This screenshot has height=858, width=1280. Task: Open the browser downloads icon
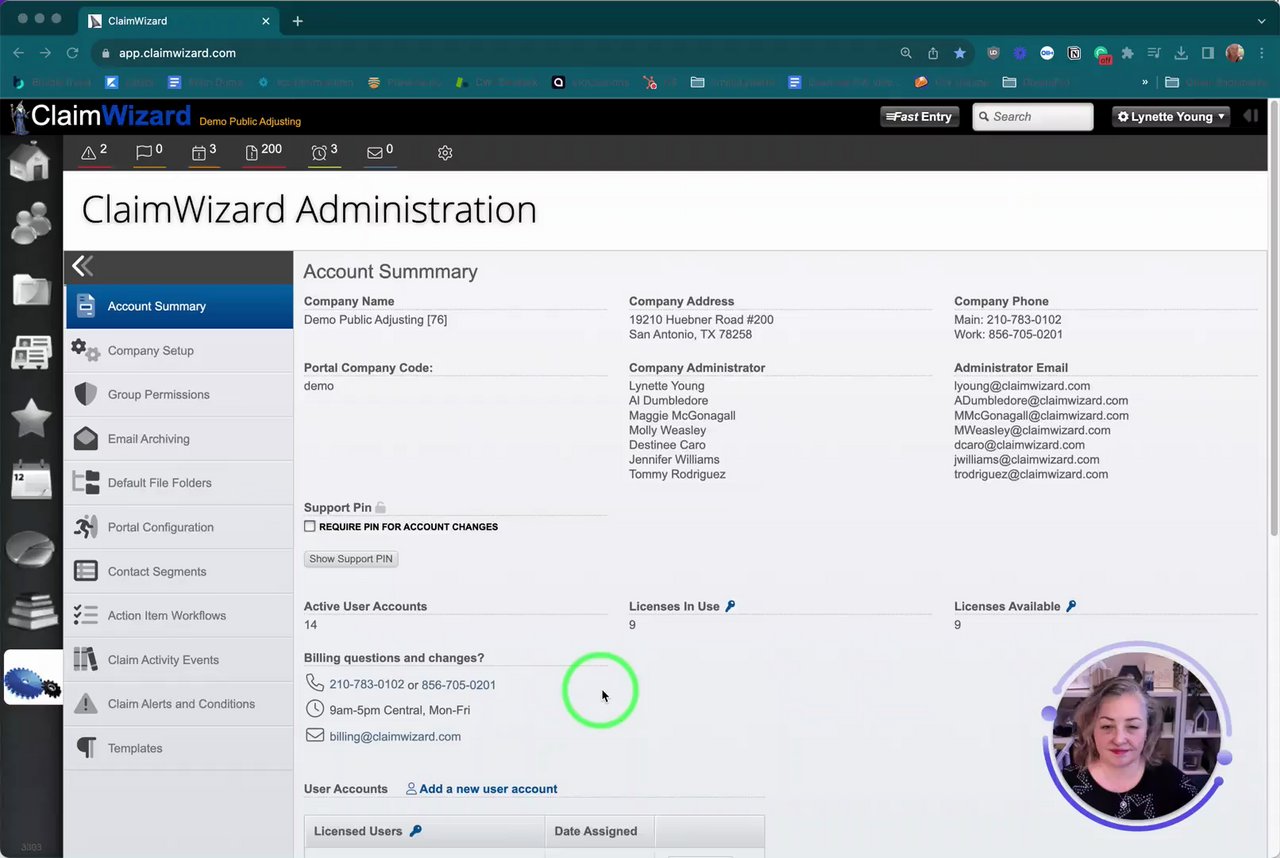click(x=1181, y=53)
